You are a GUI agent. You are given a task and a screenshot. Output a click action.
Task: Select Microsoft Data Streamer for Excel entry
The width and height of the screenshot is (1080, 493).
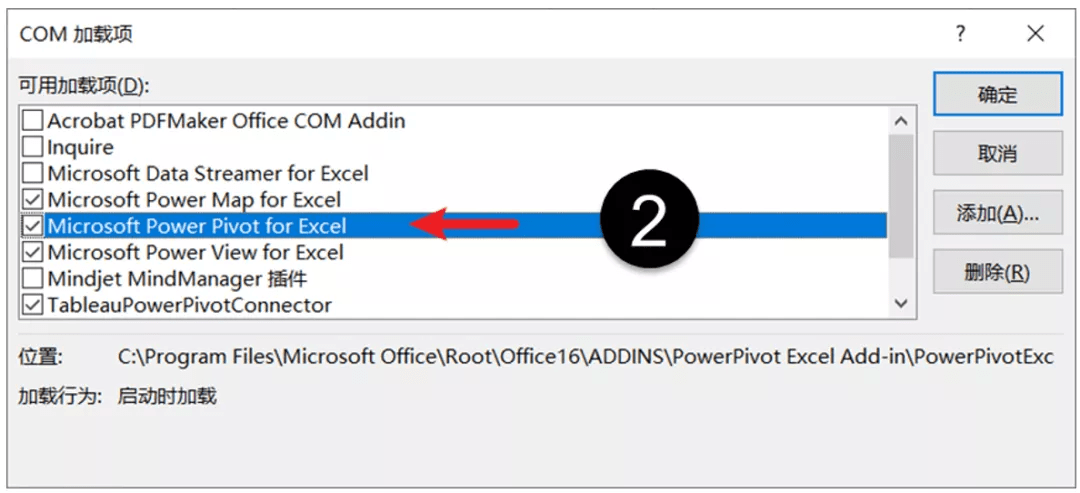pyautogui.click(x=208, y=173)
